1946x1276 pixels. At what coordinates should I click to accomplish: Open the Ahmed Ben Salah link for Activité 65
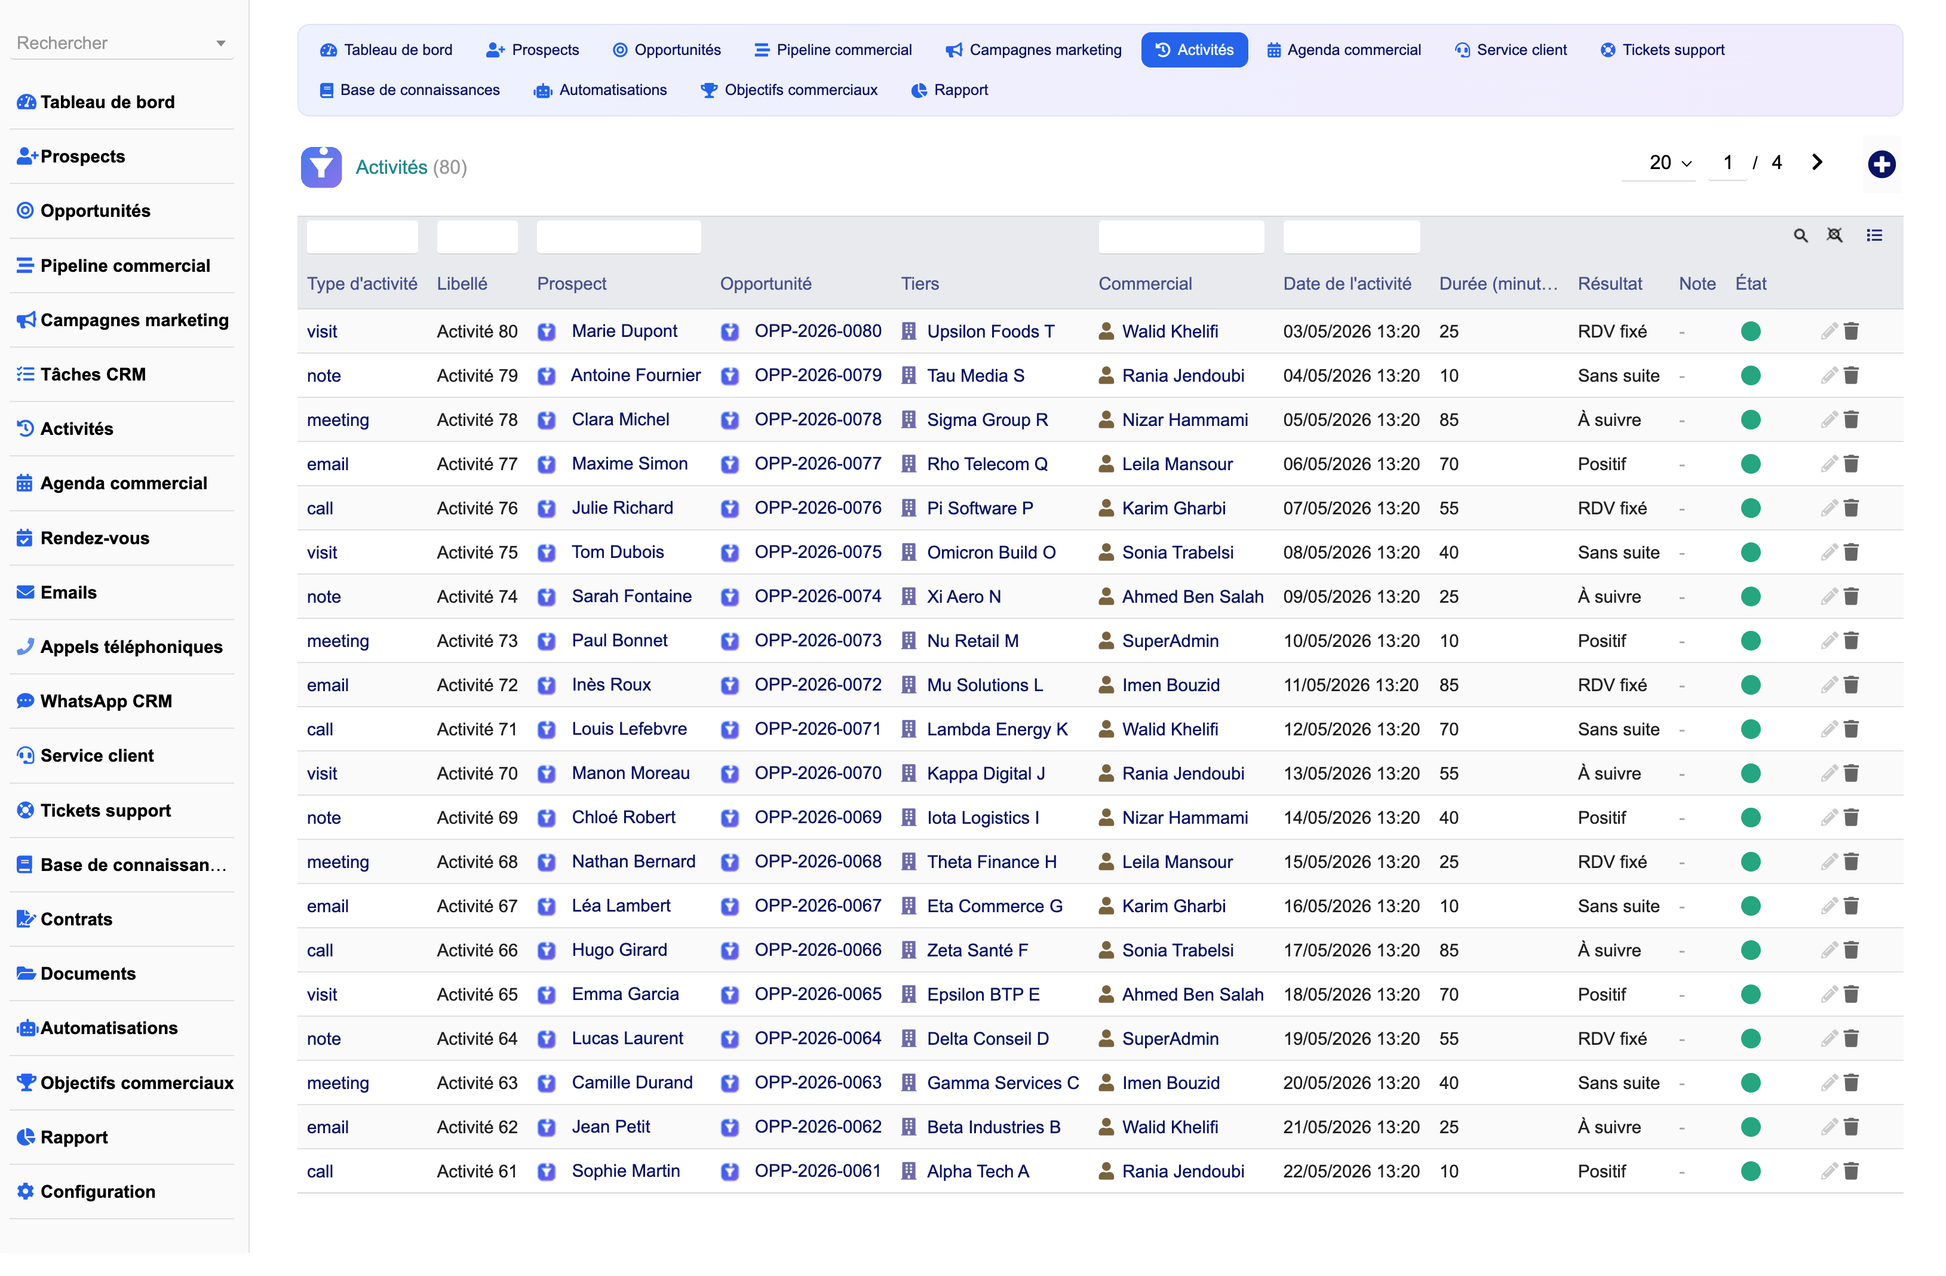pyautogui.click(x=1192, y=994)
